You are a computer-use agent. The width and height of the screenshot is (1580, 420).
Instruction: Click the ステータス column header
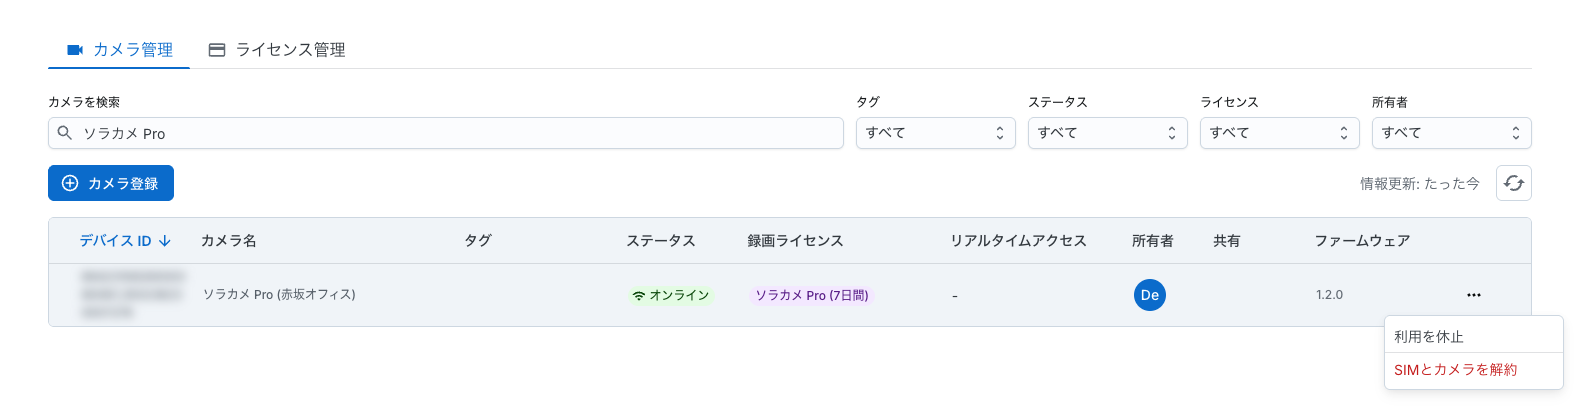(x=661, y=241)
